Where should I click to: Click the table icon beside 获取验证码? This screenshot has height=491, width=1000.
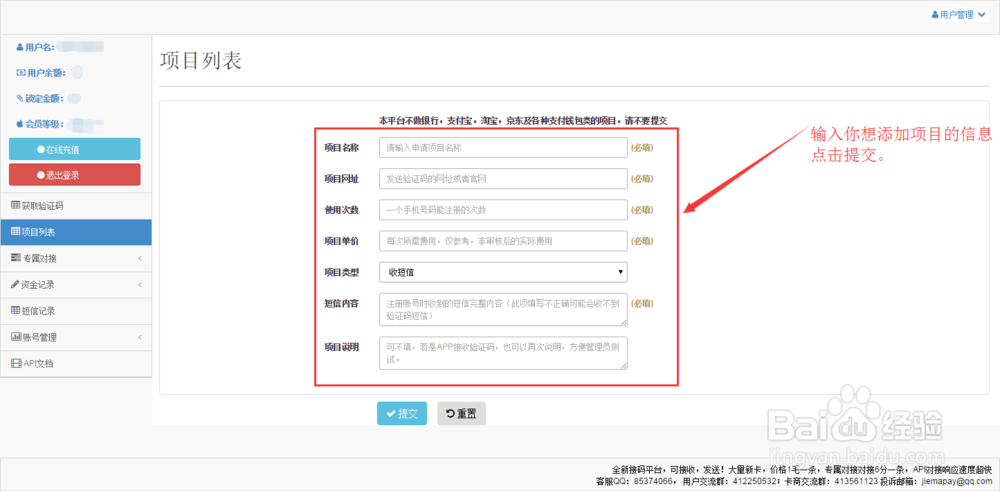pyautogui.click(x=15, y=205)
